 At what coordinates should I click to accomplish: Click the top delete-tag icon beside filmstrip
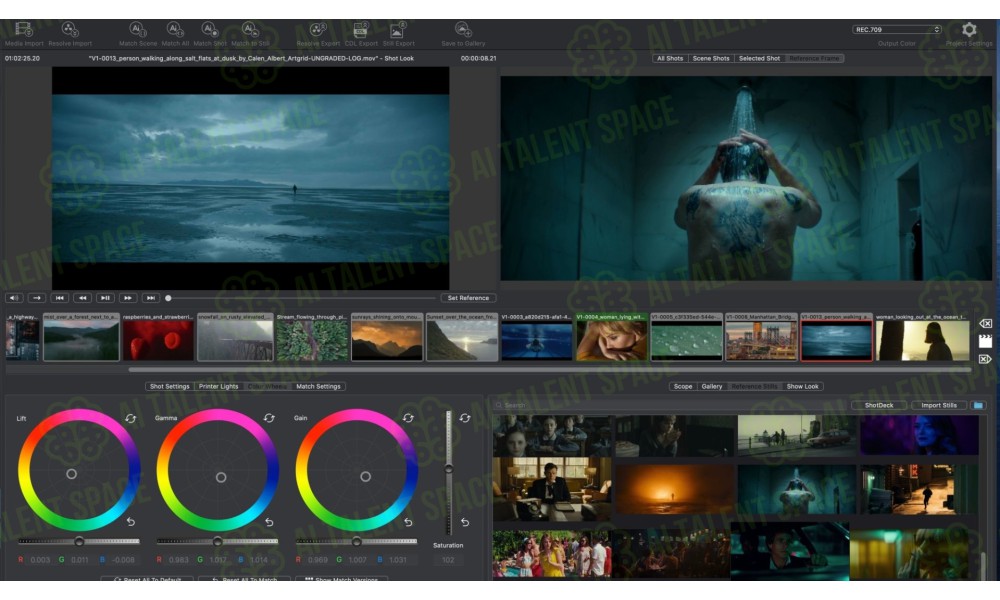pyautogui.click(x=985, y=323)
